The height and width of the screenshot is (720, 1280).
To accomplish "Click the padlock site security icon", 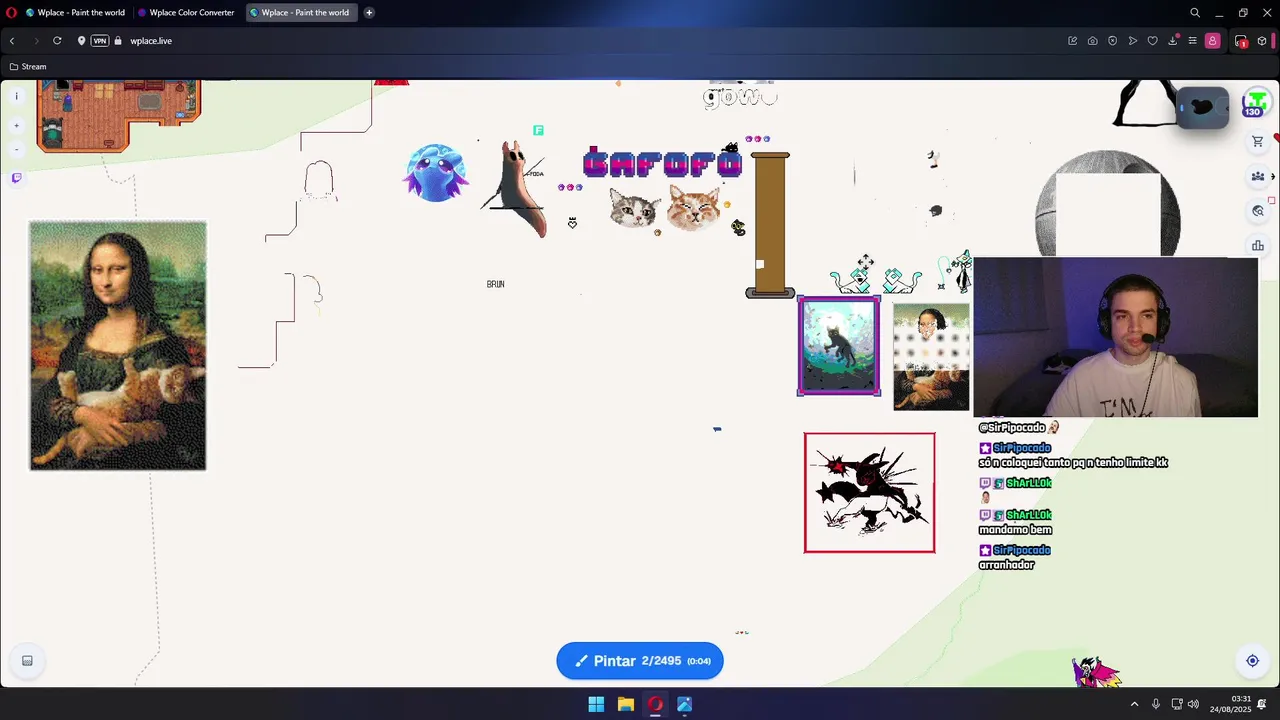I will (118, 41).
